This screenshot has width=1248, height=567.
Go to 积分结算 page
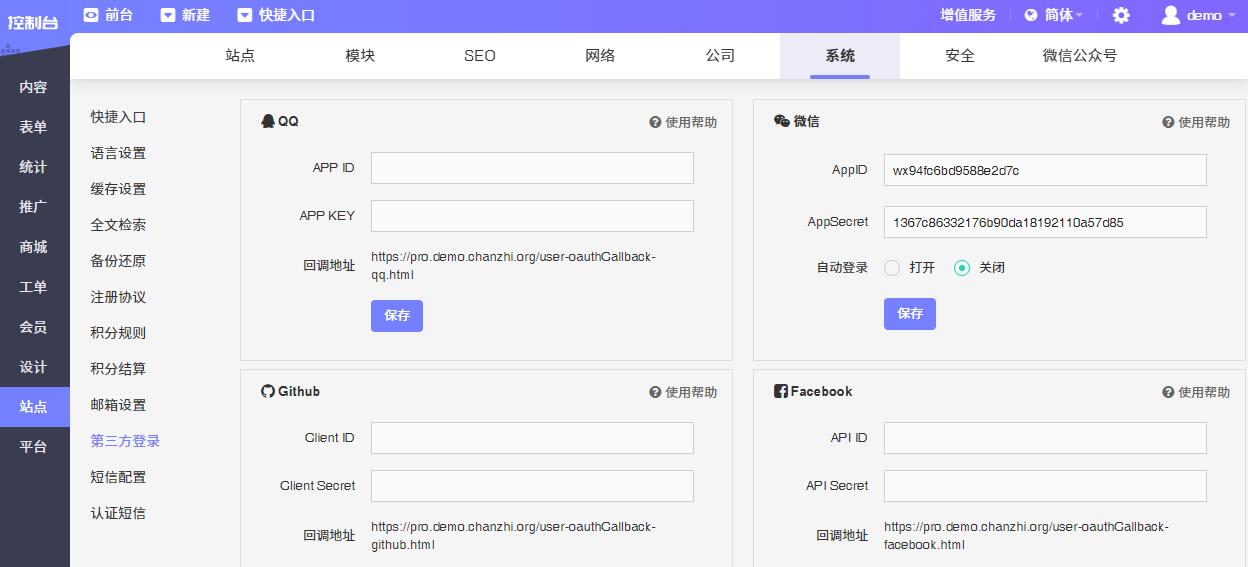pos(118,369)
